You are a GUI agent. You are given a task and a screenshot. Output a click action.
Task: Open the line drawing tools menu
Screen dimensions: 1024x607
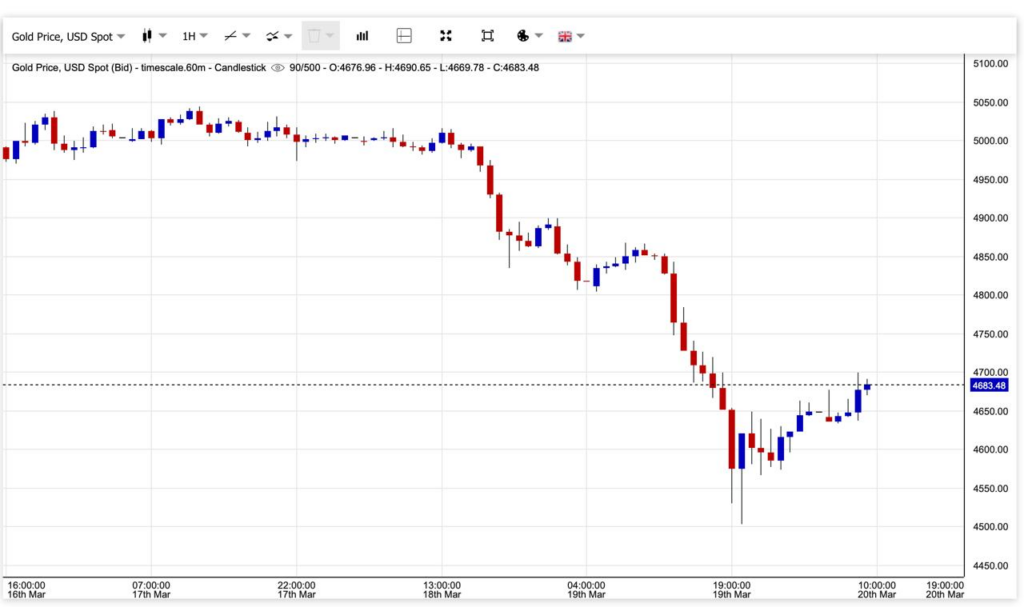tap(236, 36)
